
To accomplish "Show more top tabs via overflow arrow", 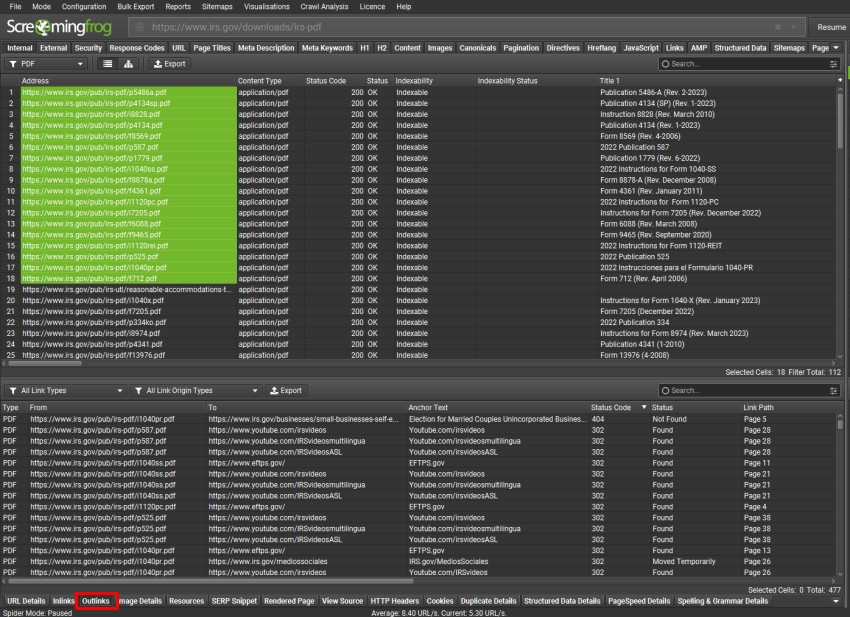I will pyautogui.click(x=836, y=48).
